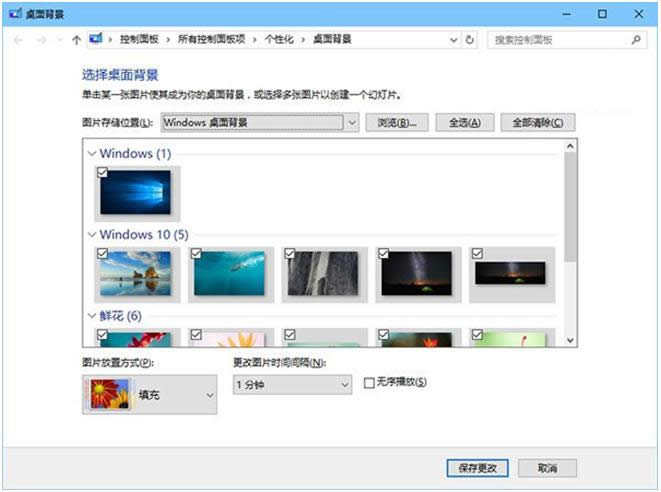Select the underwater swimmer wallpaper thumbnail
The width and height of the screenshot is (661, 492).
229,273
